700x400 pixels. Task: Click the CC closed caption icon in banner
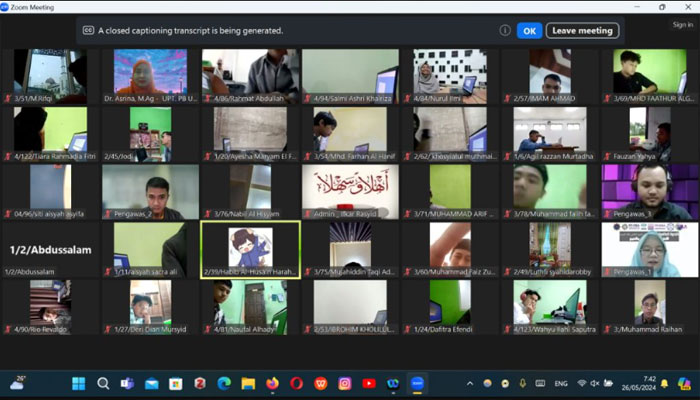click(88, 30)
